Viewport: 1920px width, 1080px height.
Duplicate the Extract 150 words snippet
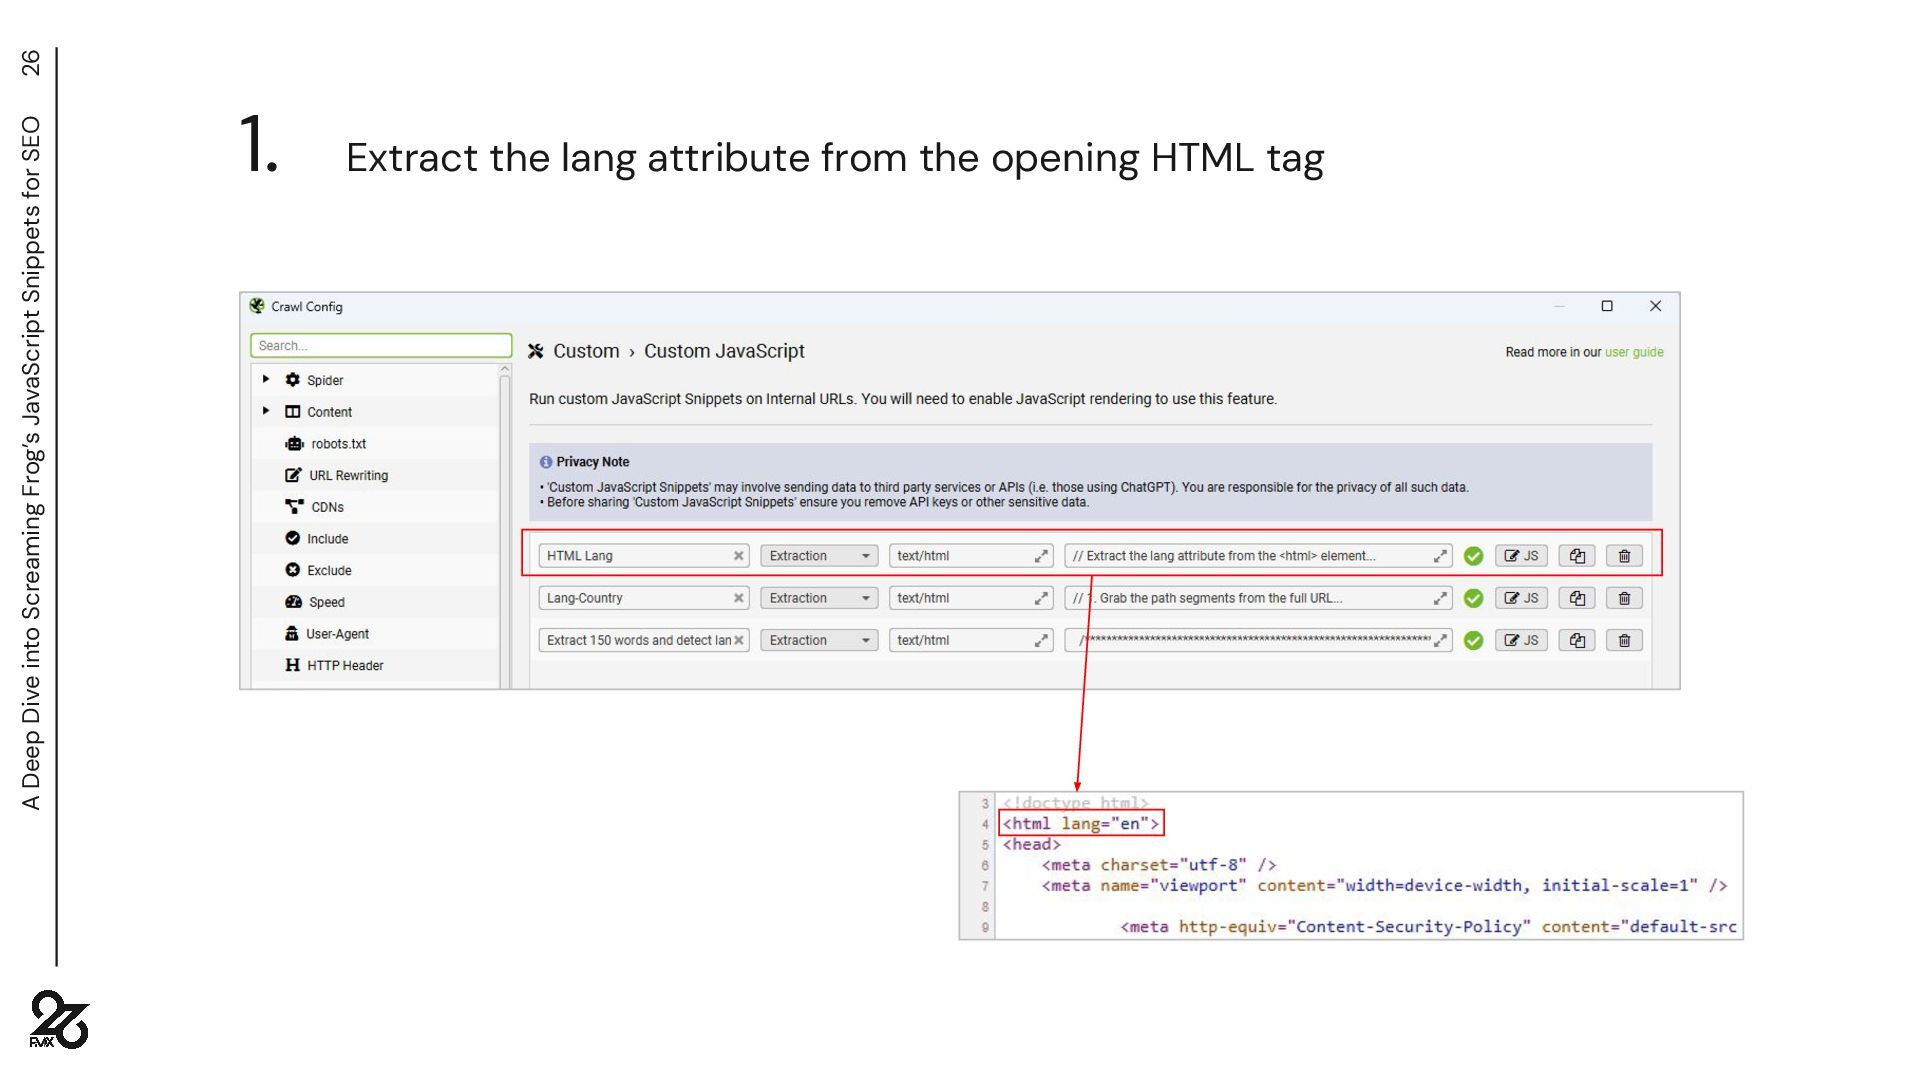(x=1577, y=640)
